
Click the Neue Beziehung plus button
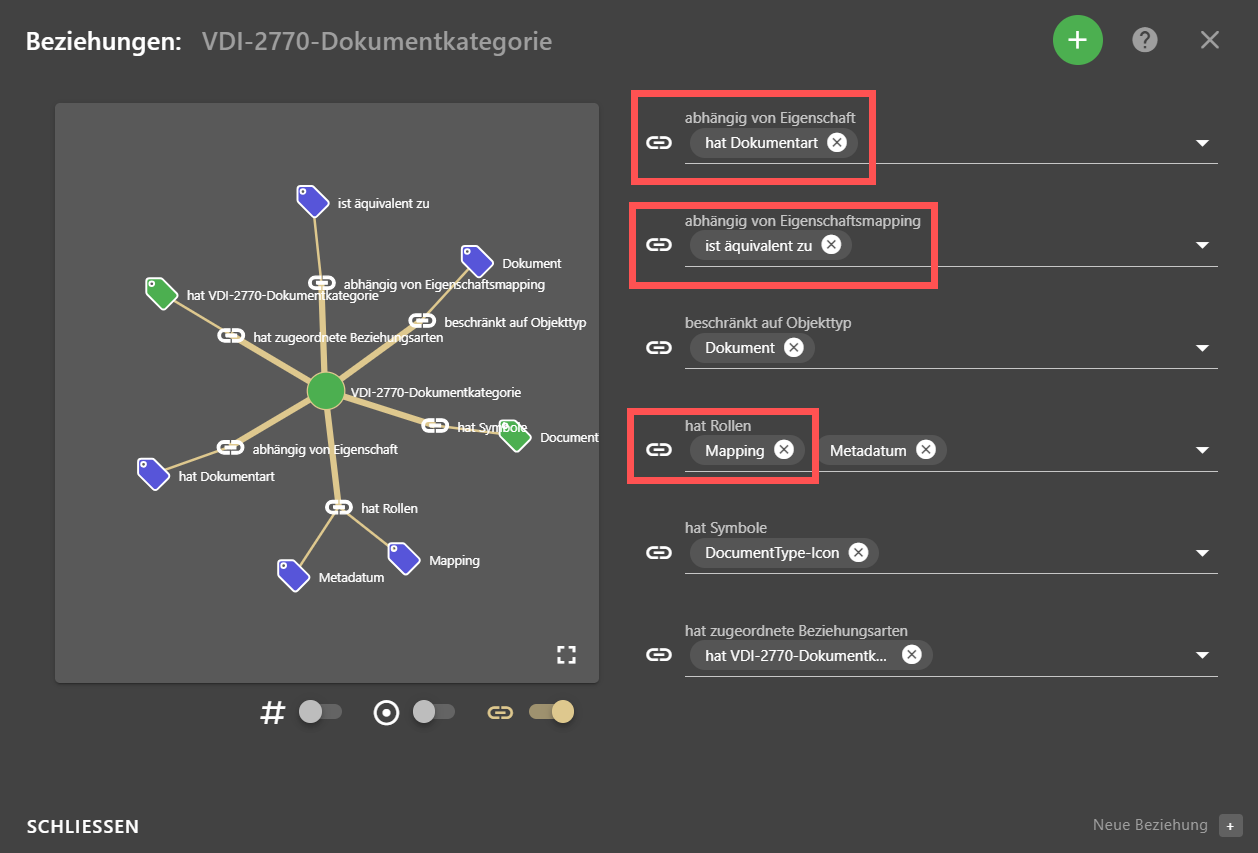[1231, 825]
